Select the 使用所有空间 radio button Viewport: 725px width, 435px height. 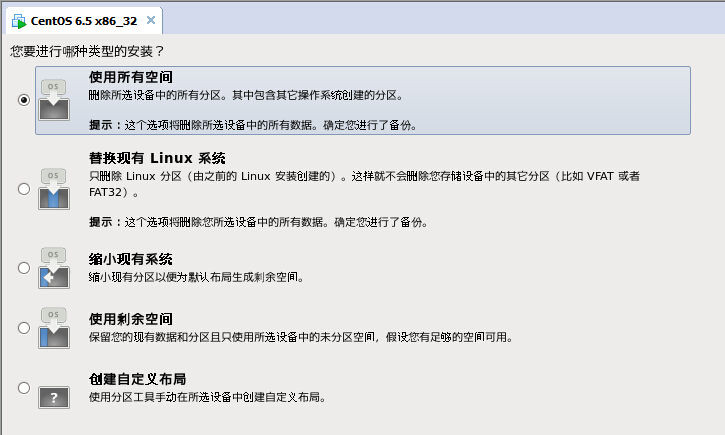click(x=24, y=99)
